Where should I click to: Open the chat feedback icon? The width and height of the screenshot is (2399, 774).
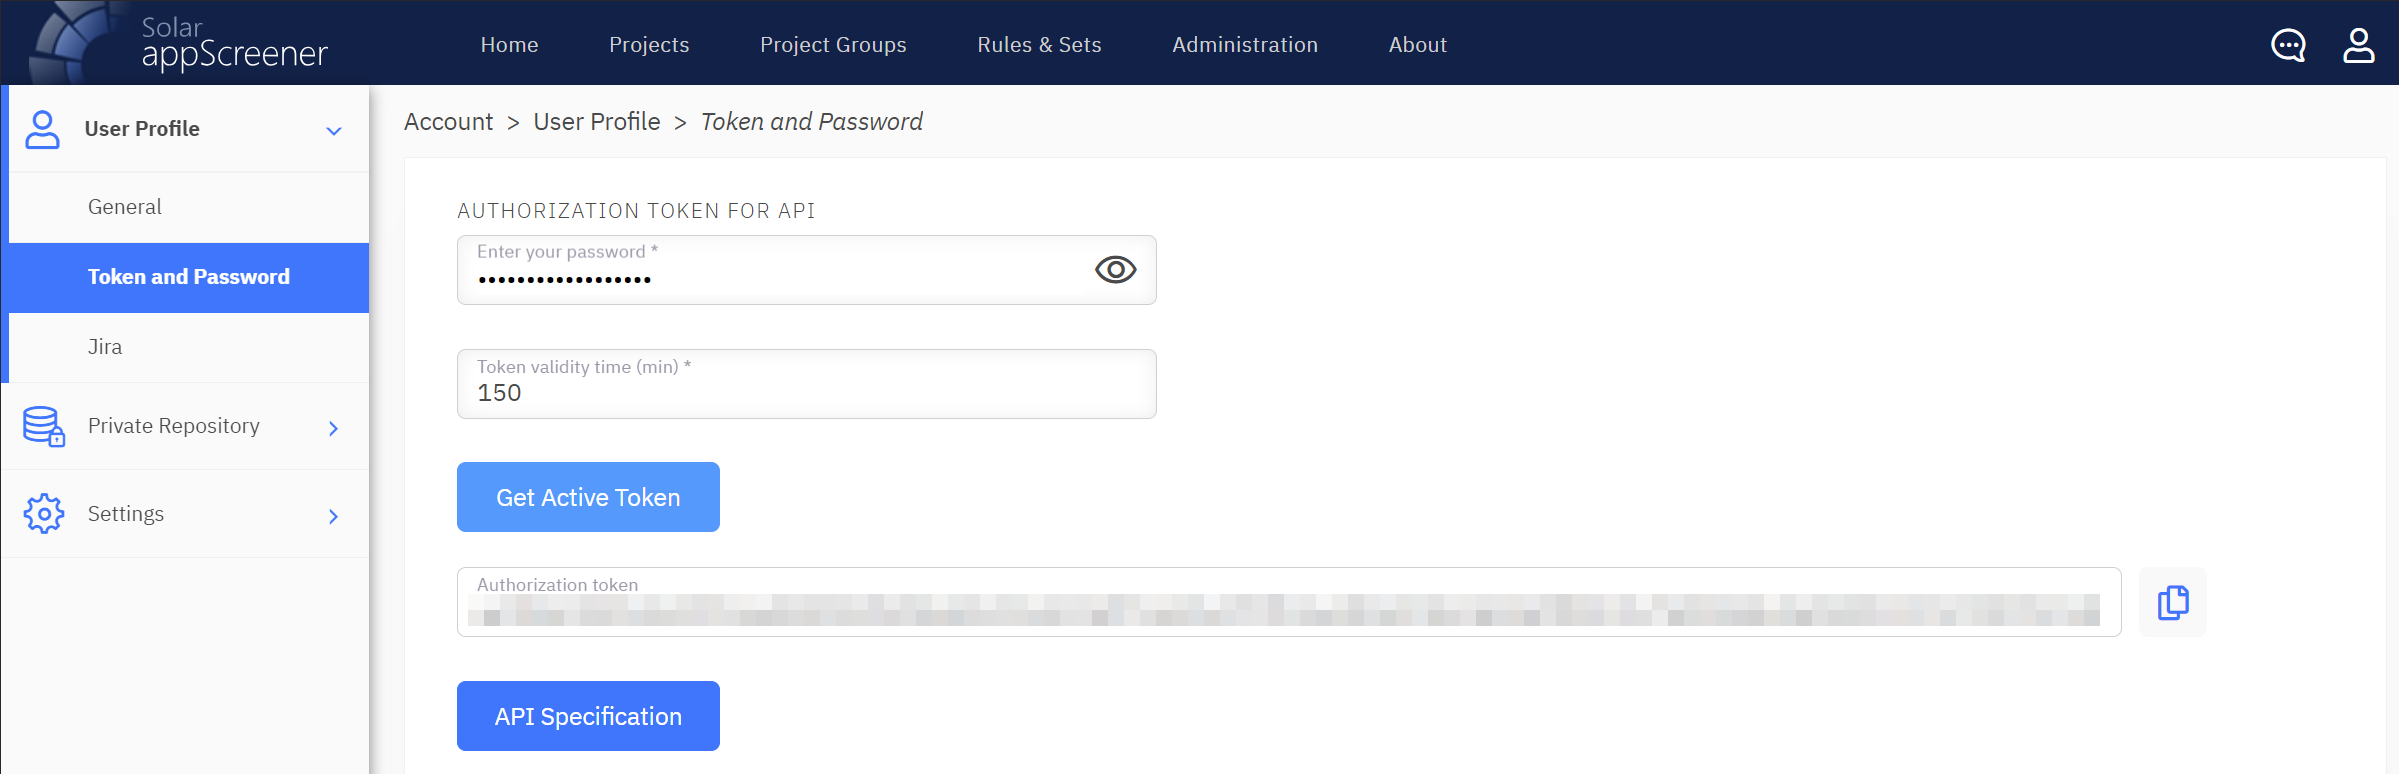click(2288, 45)
